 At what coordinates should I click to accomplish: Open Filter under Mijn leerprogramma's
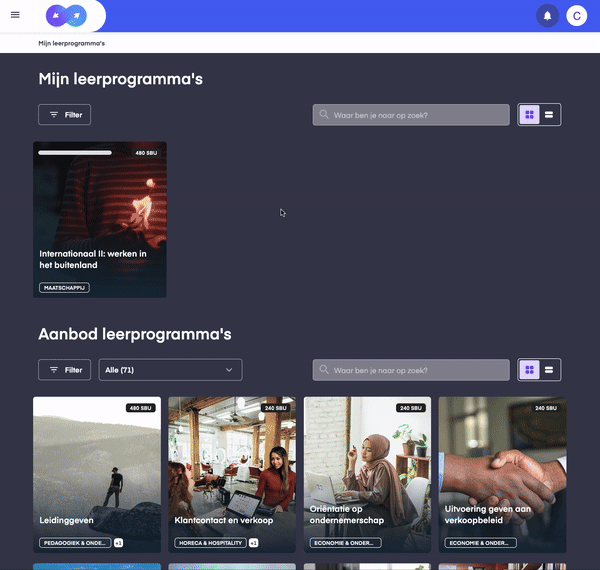click(65, 115)
